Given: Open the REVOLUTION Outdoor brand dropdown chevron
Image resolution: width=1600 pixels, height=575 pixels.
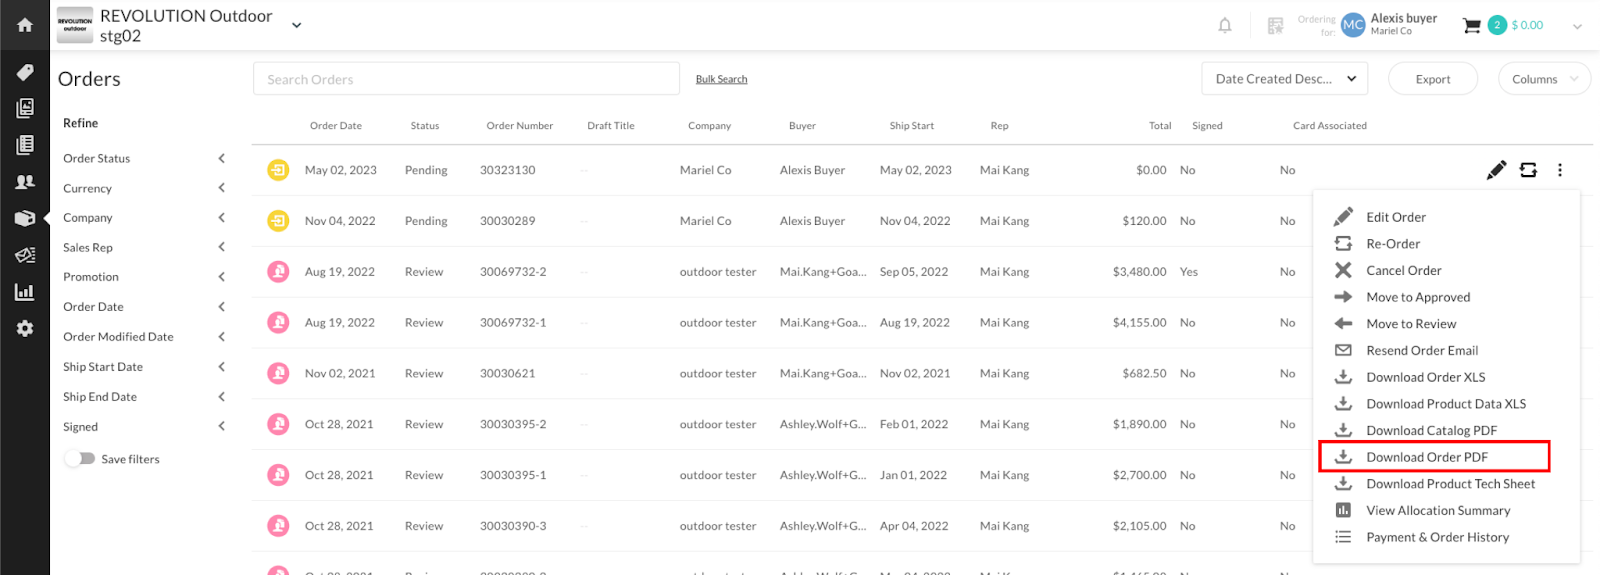Looking at the screenshot, I should click(296, 25).
